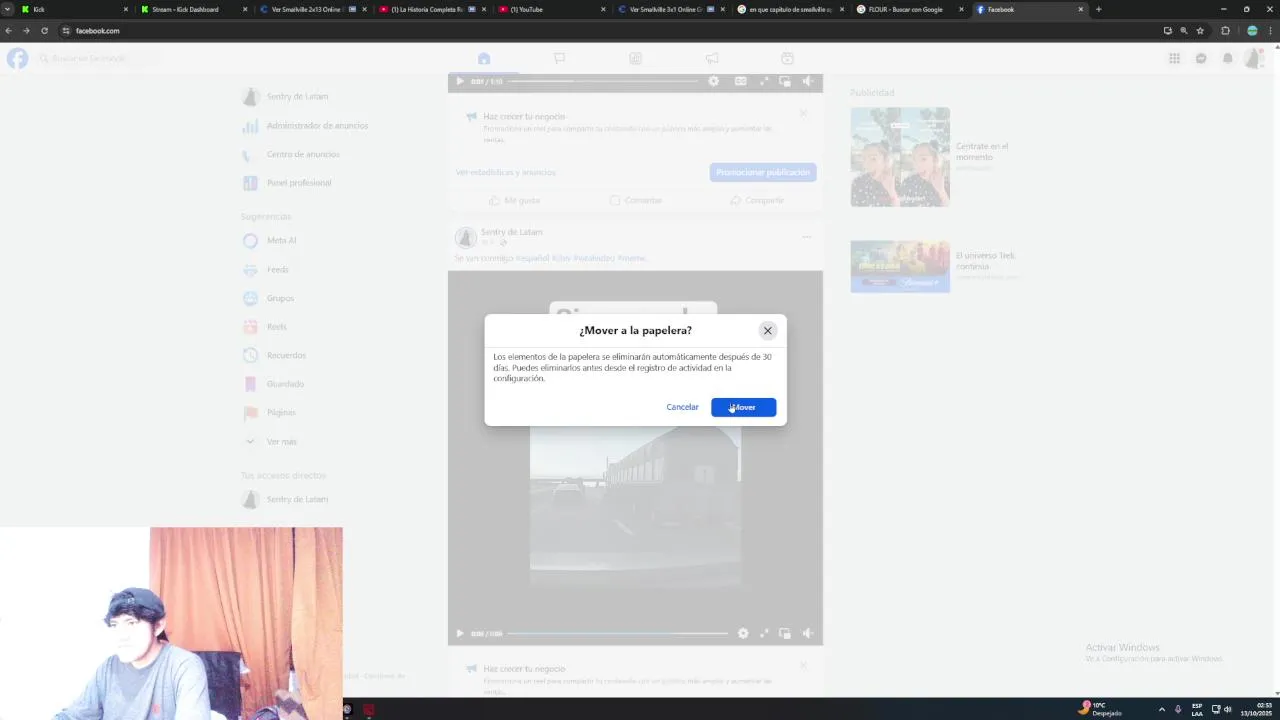This screenshot has height=720, width=1280.
Task: Open the Facebook apps grid menu
Action: click(x=1174, y=58)
